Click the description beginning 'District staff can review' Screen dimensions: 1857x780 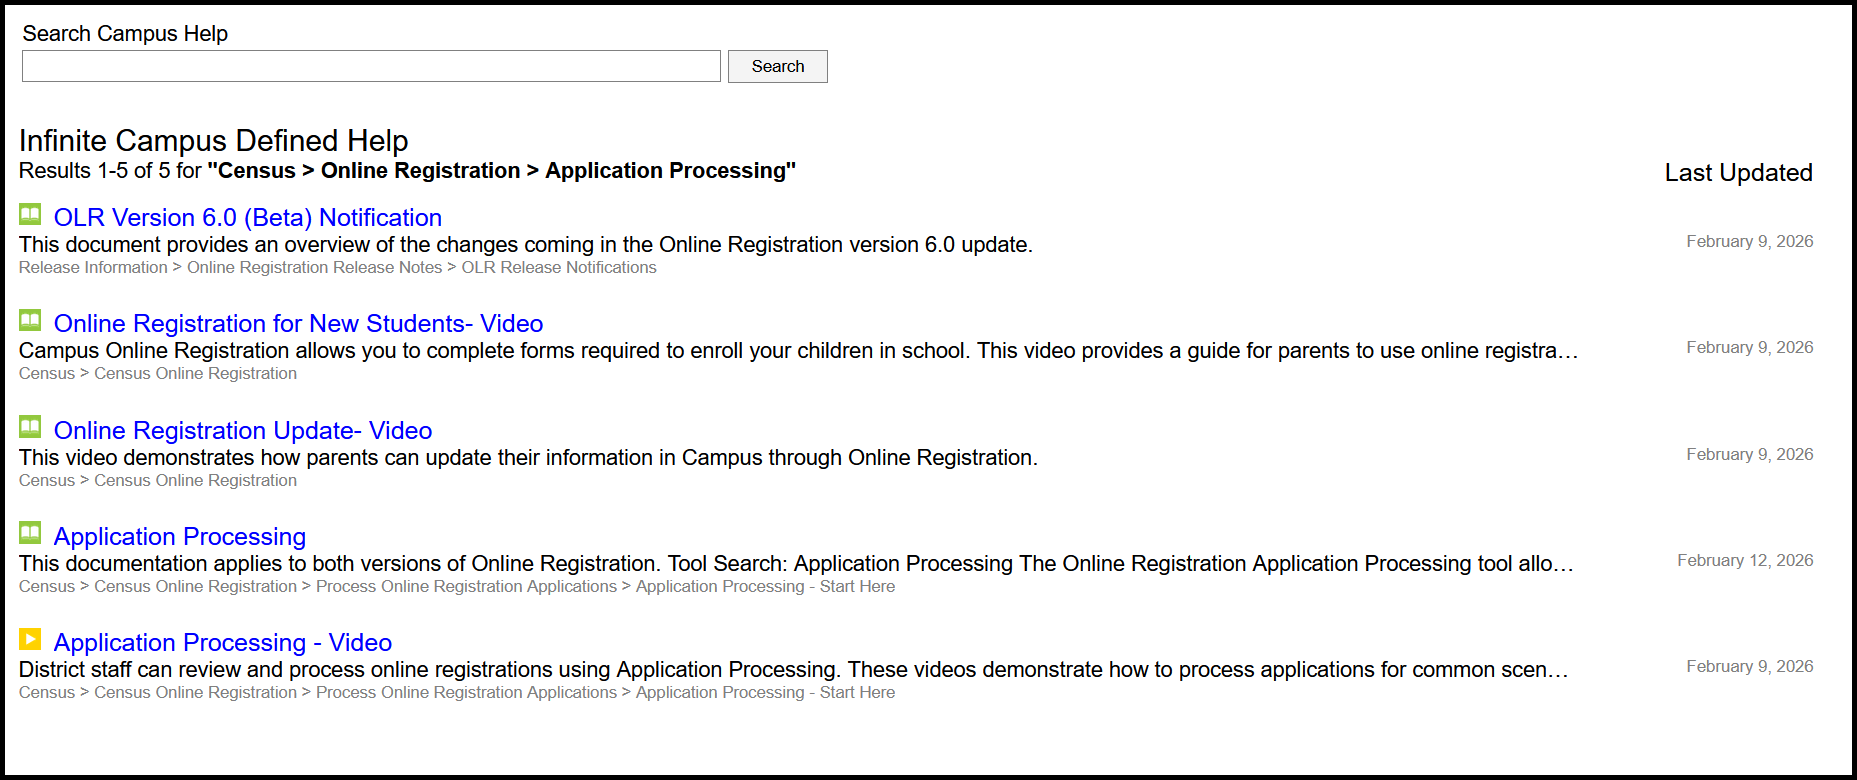pos(794,670)
